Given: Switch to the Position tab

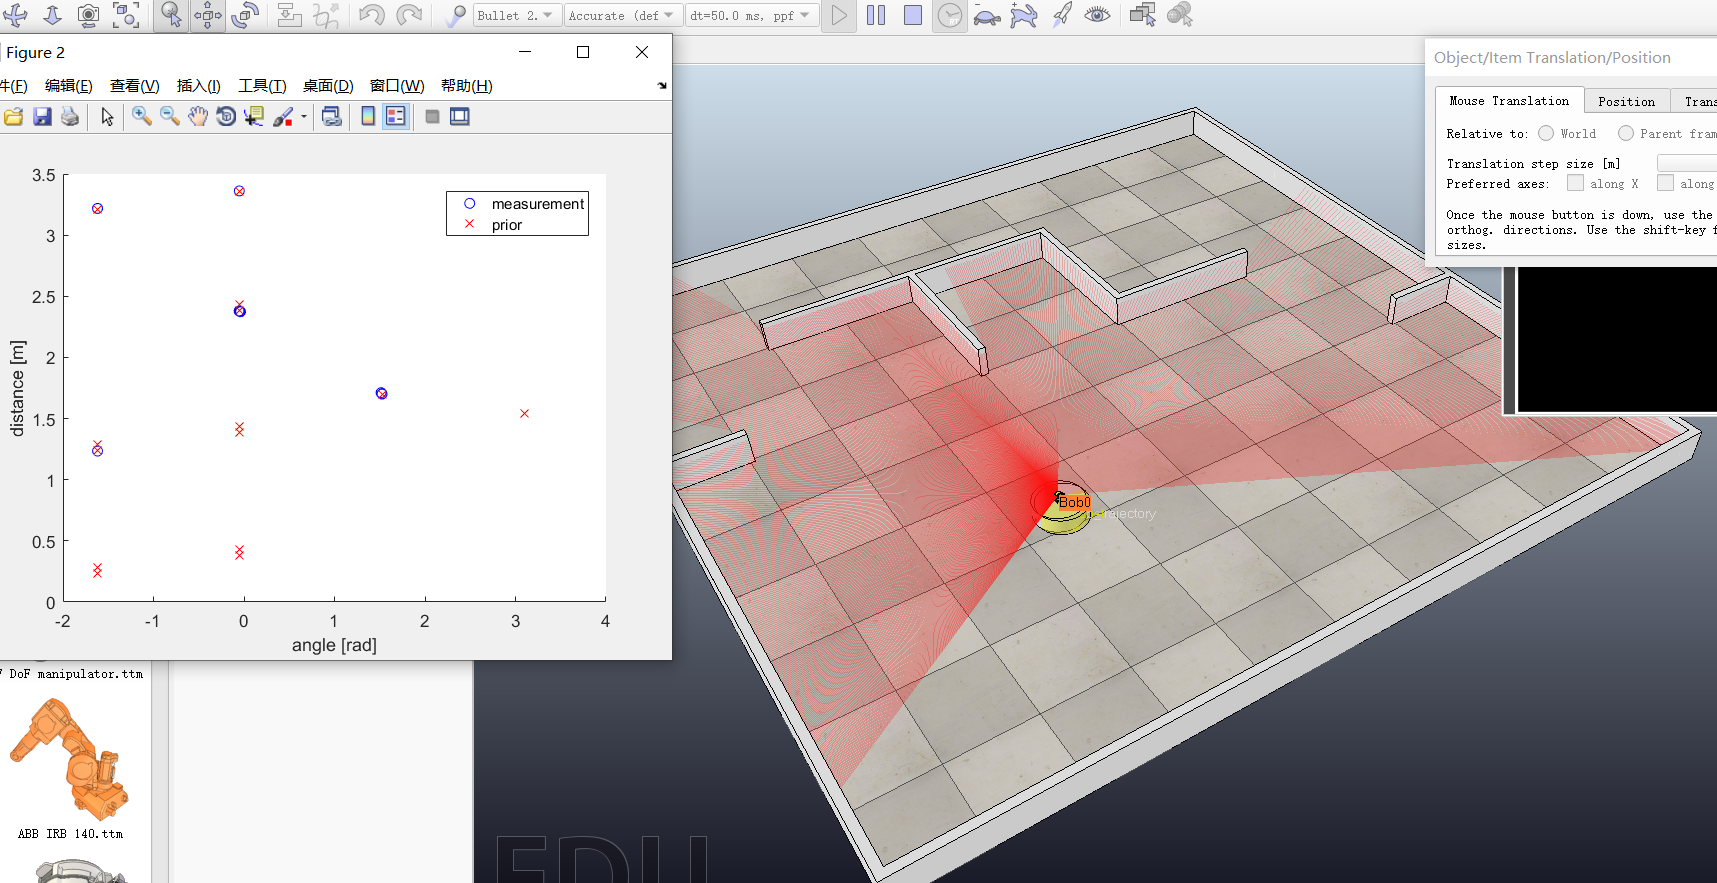Looking at the screenshot, I should click(1626, 102).
